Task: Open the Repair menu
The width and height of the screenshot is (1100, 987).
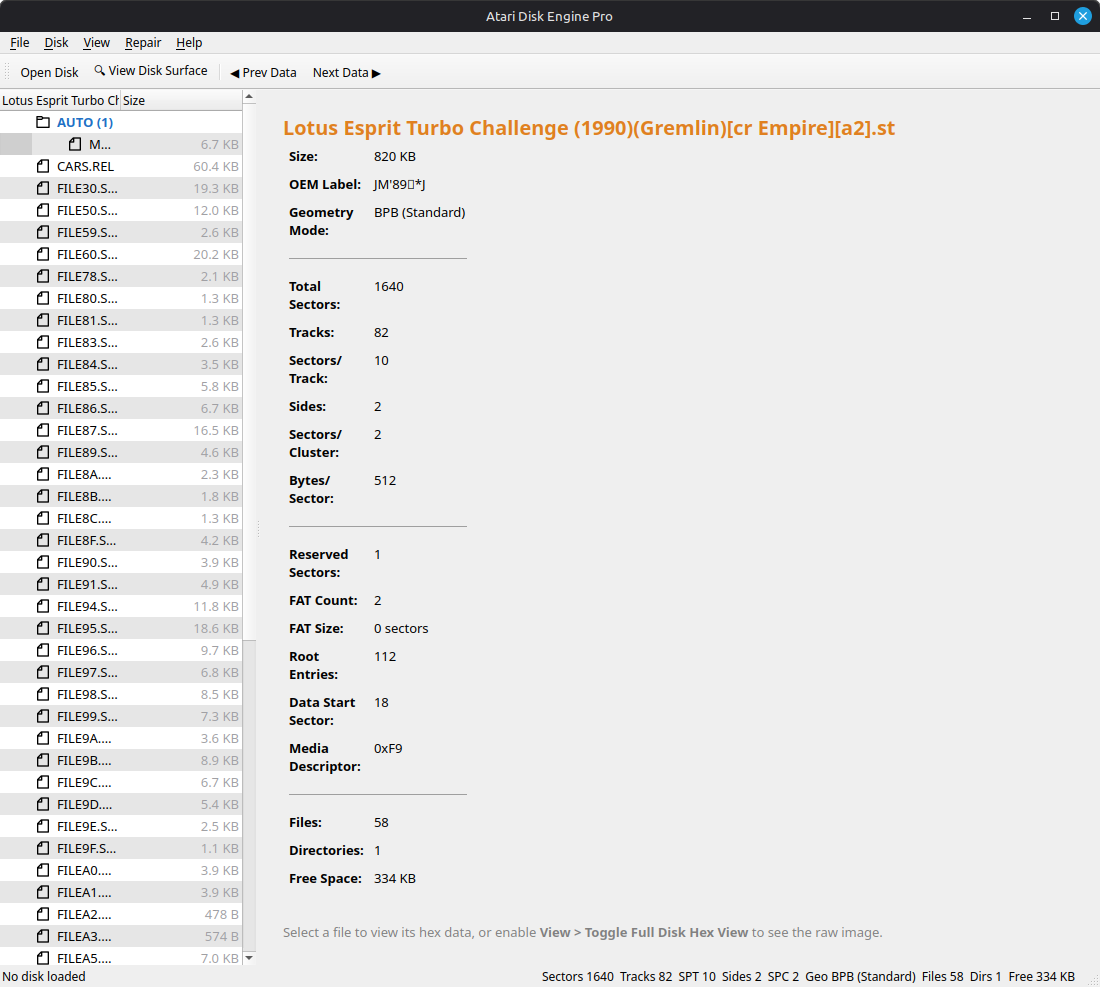Action: click(143, 43)
